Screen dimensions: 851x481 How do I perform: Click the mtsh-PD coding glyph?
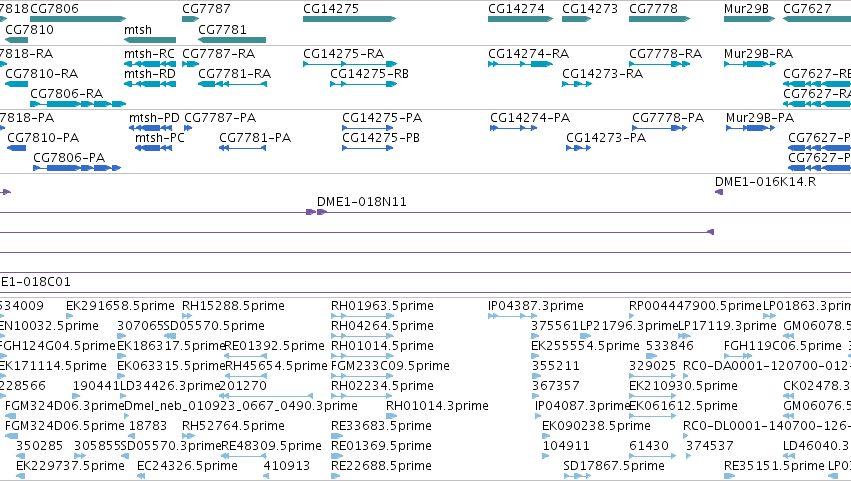[x=151, y=128]
